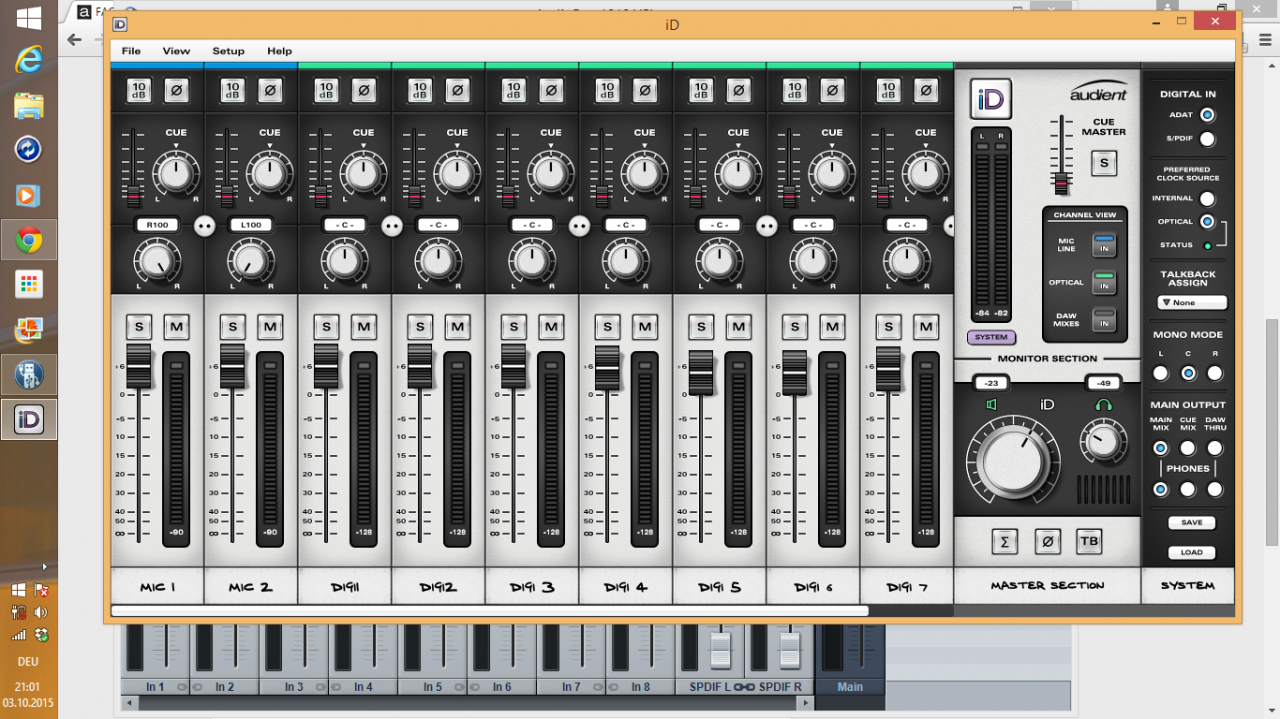This screenshot has height=719, width=1280.
Task: Enable the 10 dB pad on MIC 2
Action: pyautogui.click(x=232, y=90)
